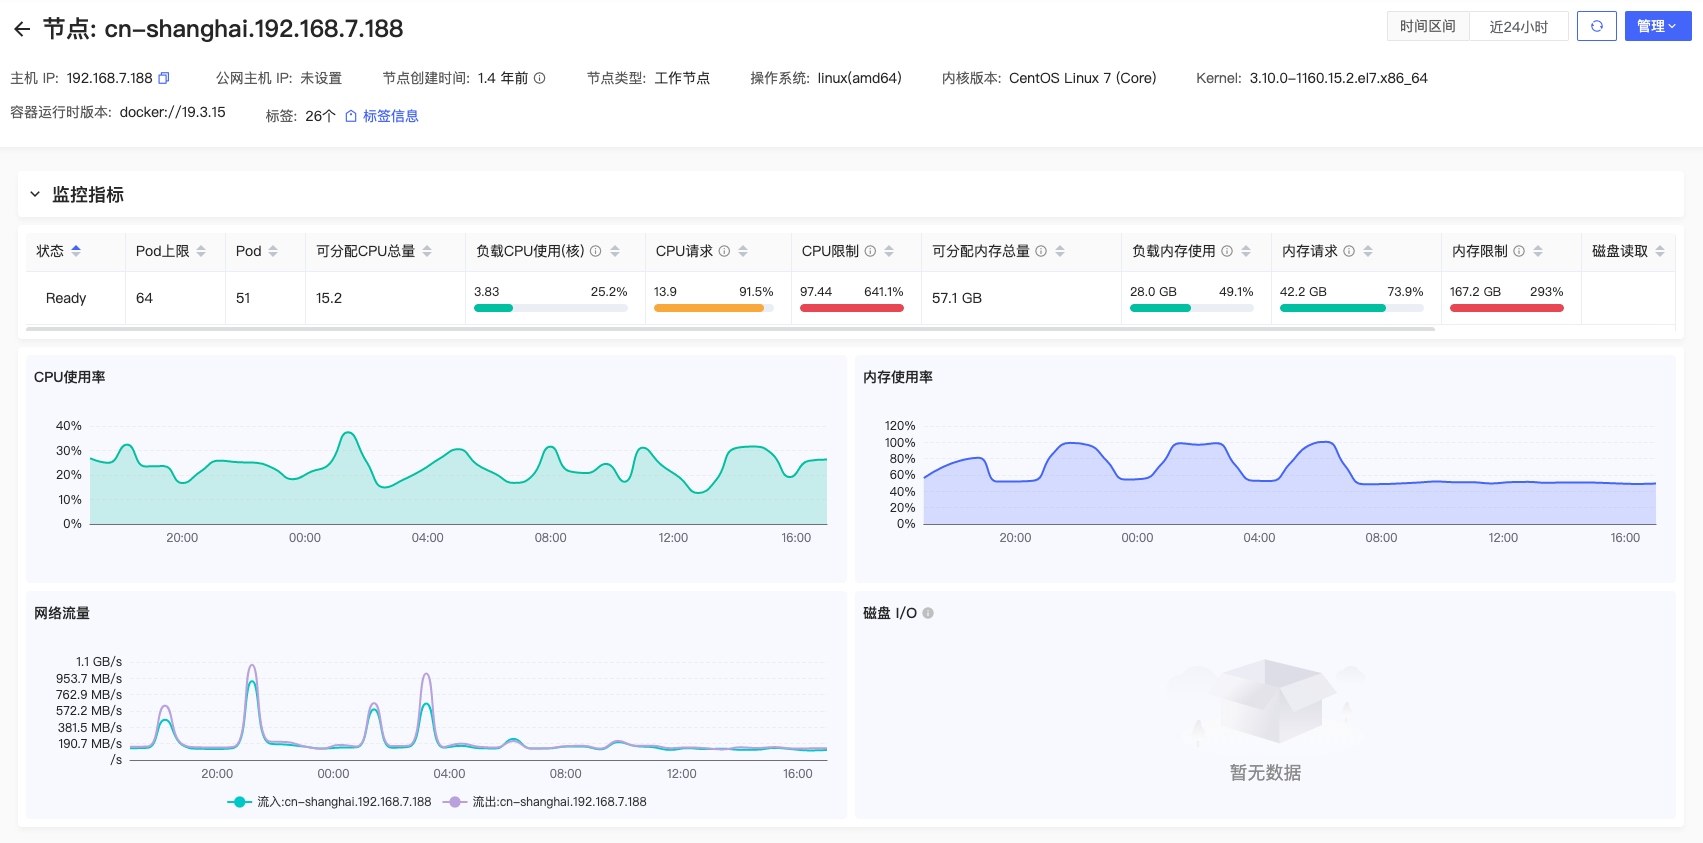
Task: Click the Pod count value 51
Action: 243,298
